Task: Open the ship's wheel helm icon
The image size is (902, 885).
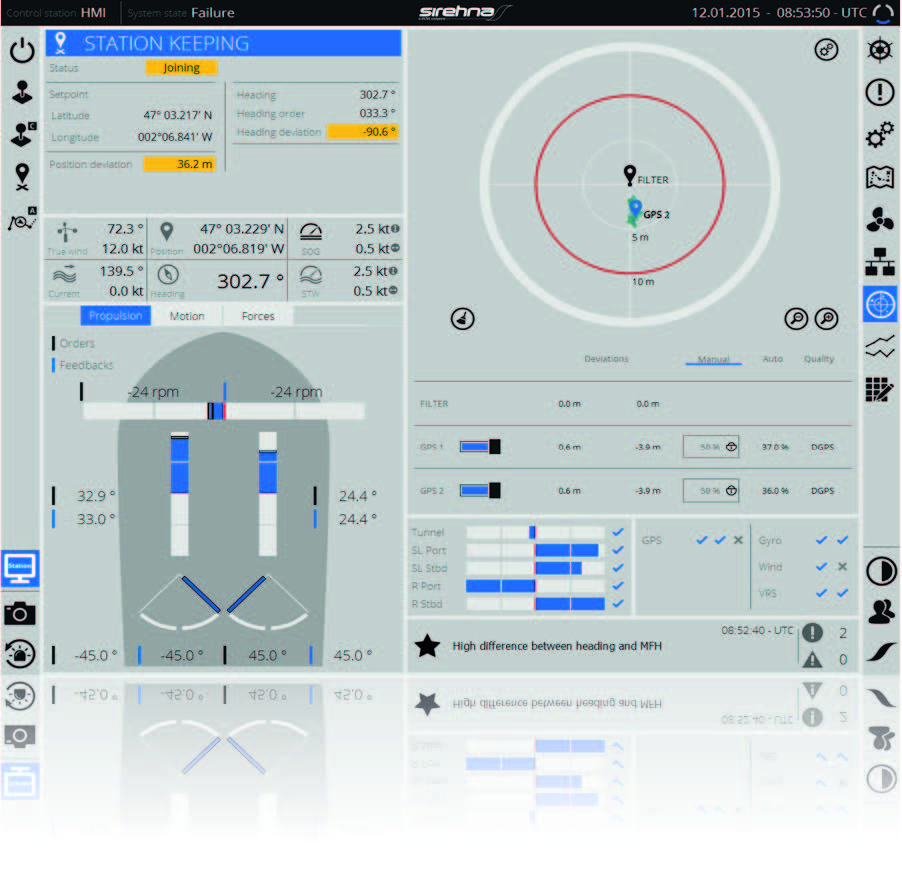Action: 879,51
